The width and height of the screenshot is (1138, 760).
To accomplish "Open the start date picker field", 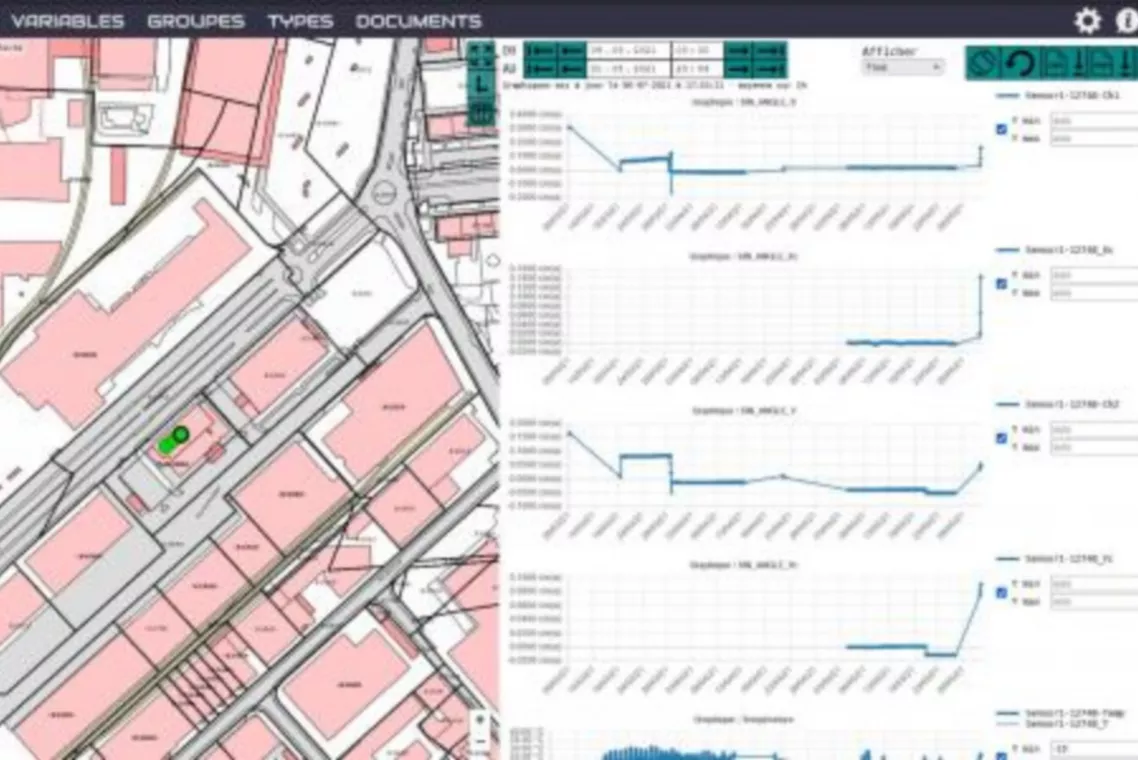I will pos(628,50).
